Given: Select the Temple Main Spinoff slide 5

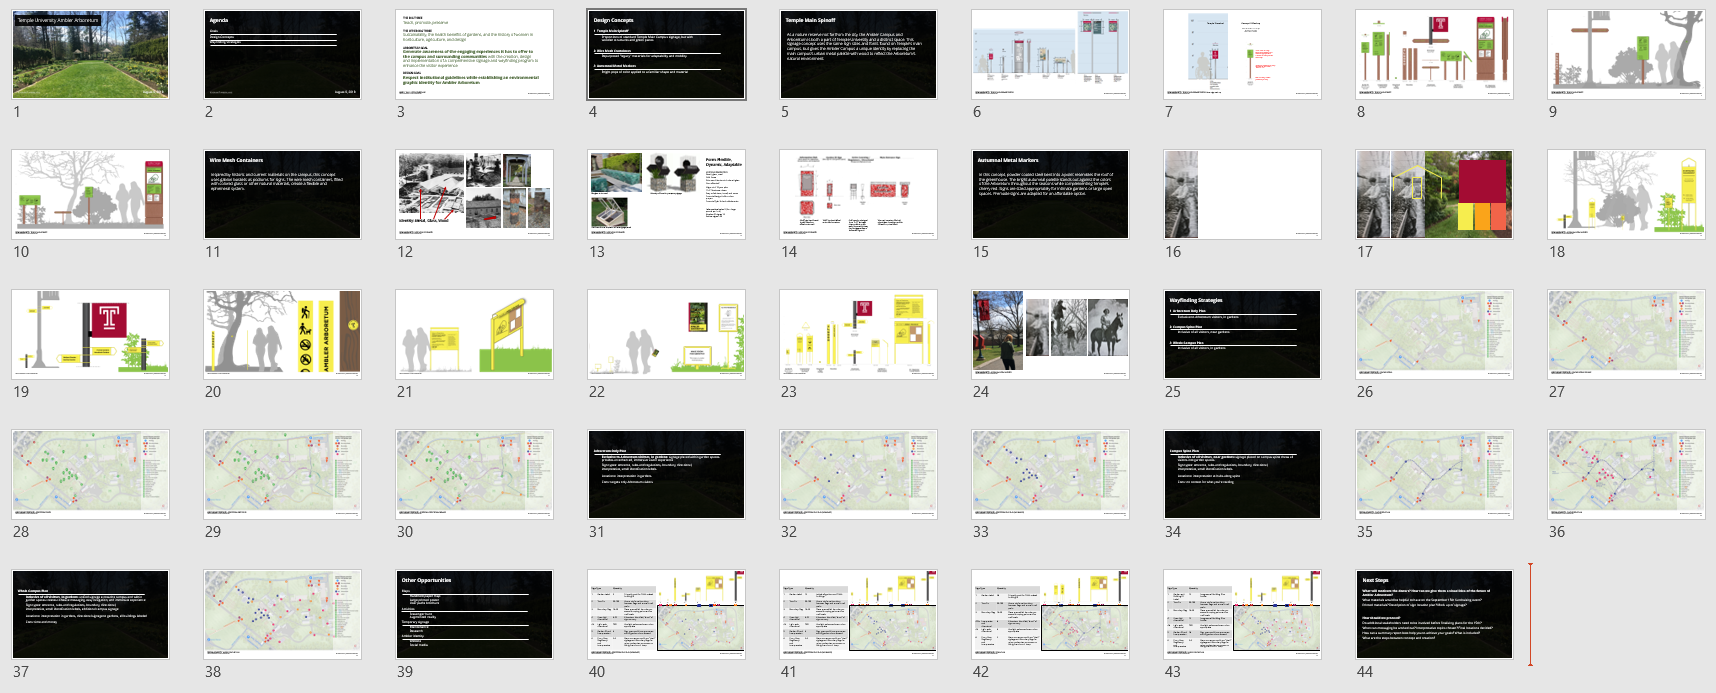Looking at the screenshot, I should click(859, 55).
